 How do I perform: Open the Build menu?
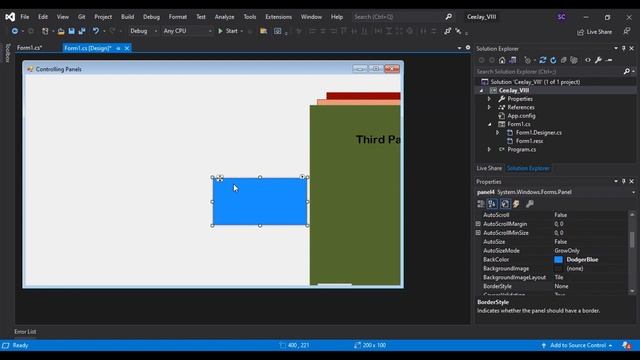[127, 17]
